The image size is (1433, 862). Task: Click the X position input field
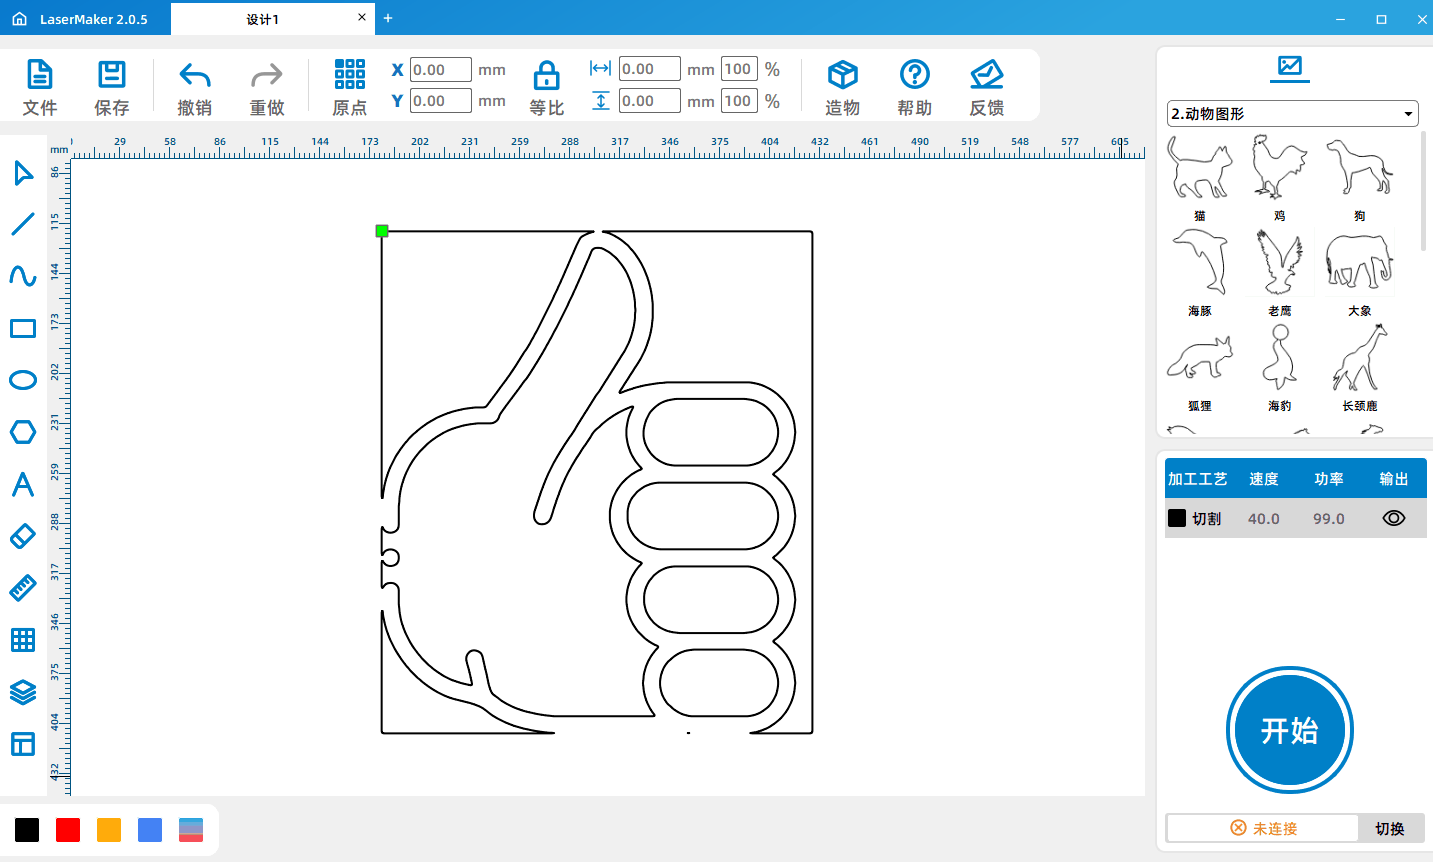[441, 70]
